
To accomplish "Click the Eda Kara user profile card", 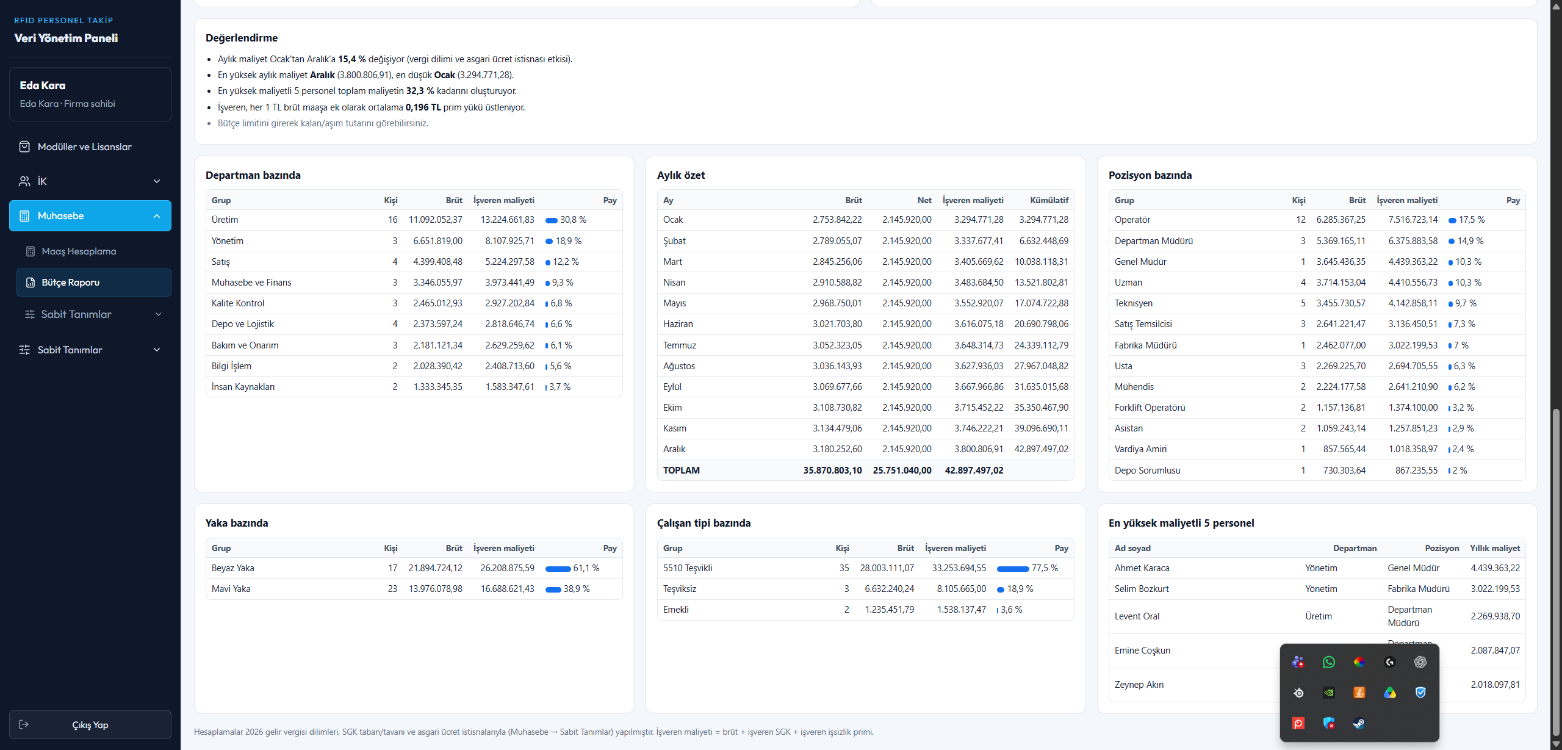I will (90, 94).
